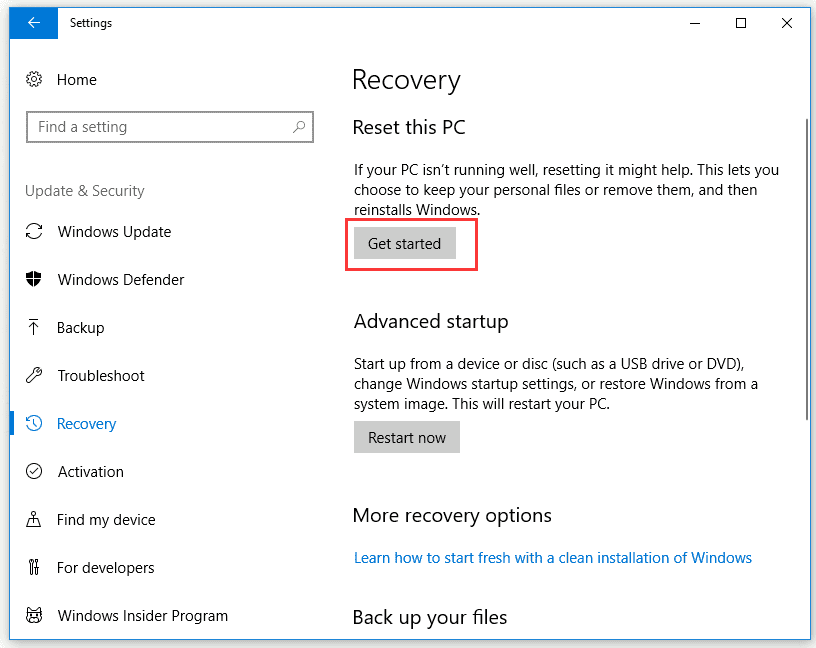This screenshot has height=648, width=816.
Task: Click the Troubleshoot wrench icon
Action: coord(34,376)
